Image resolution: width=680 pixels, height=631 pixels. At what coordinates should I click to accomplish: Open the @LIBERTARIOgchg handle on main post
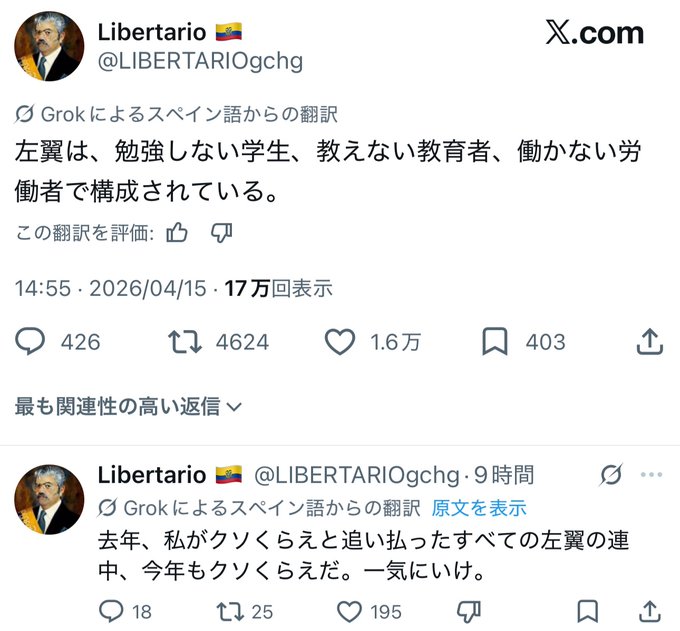[200, 62]
